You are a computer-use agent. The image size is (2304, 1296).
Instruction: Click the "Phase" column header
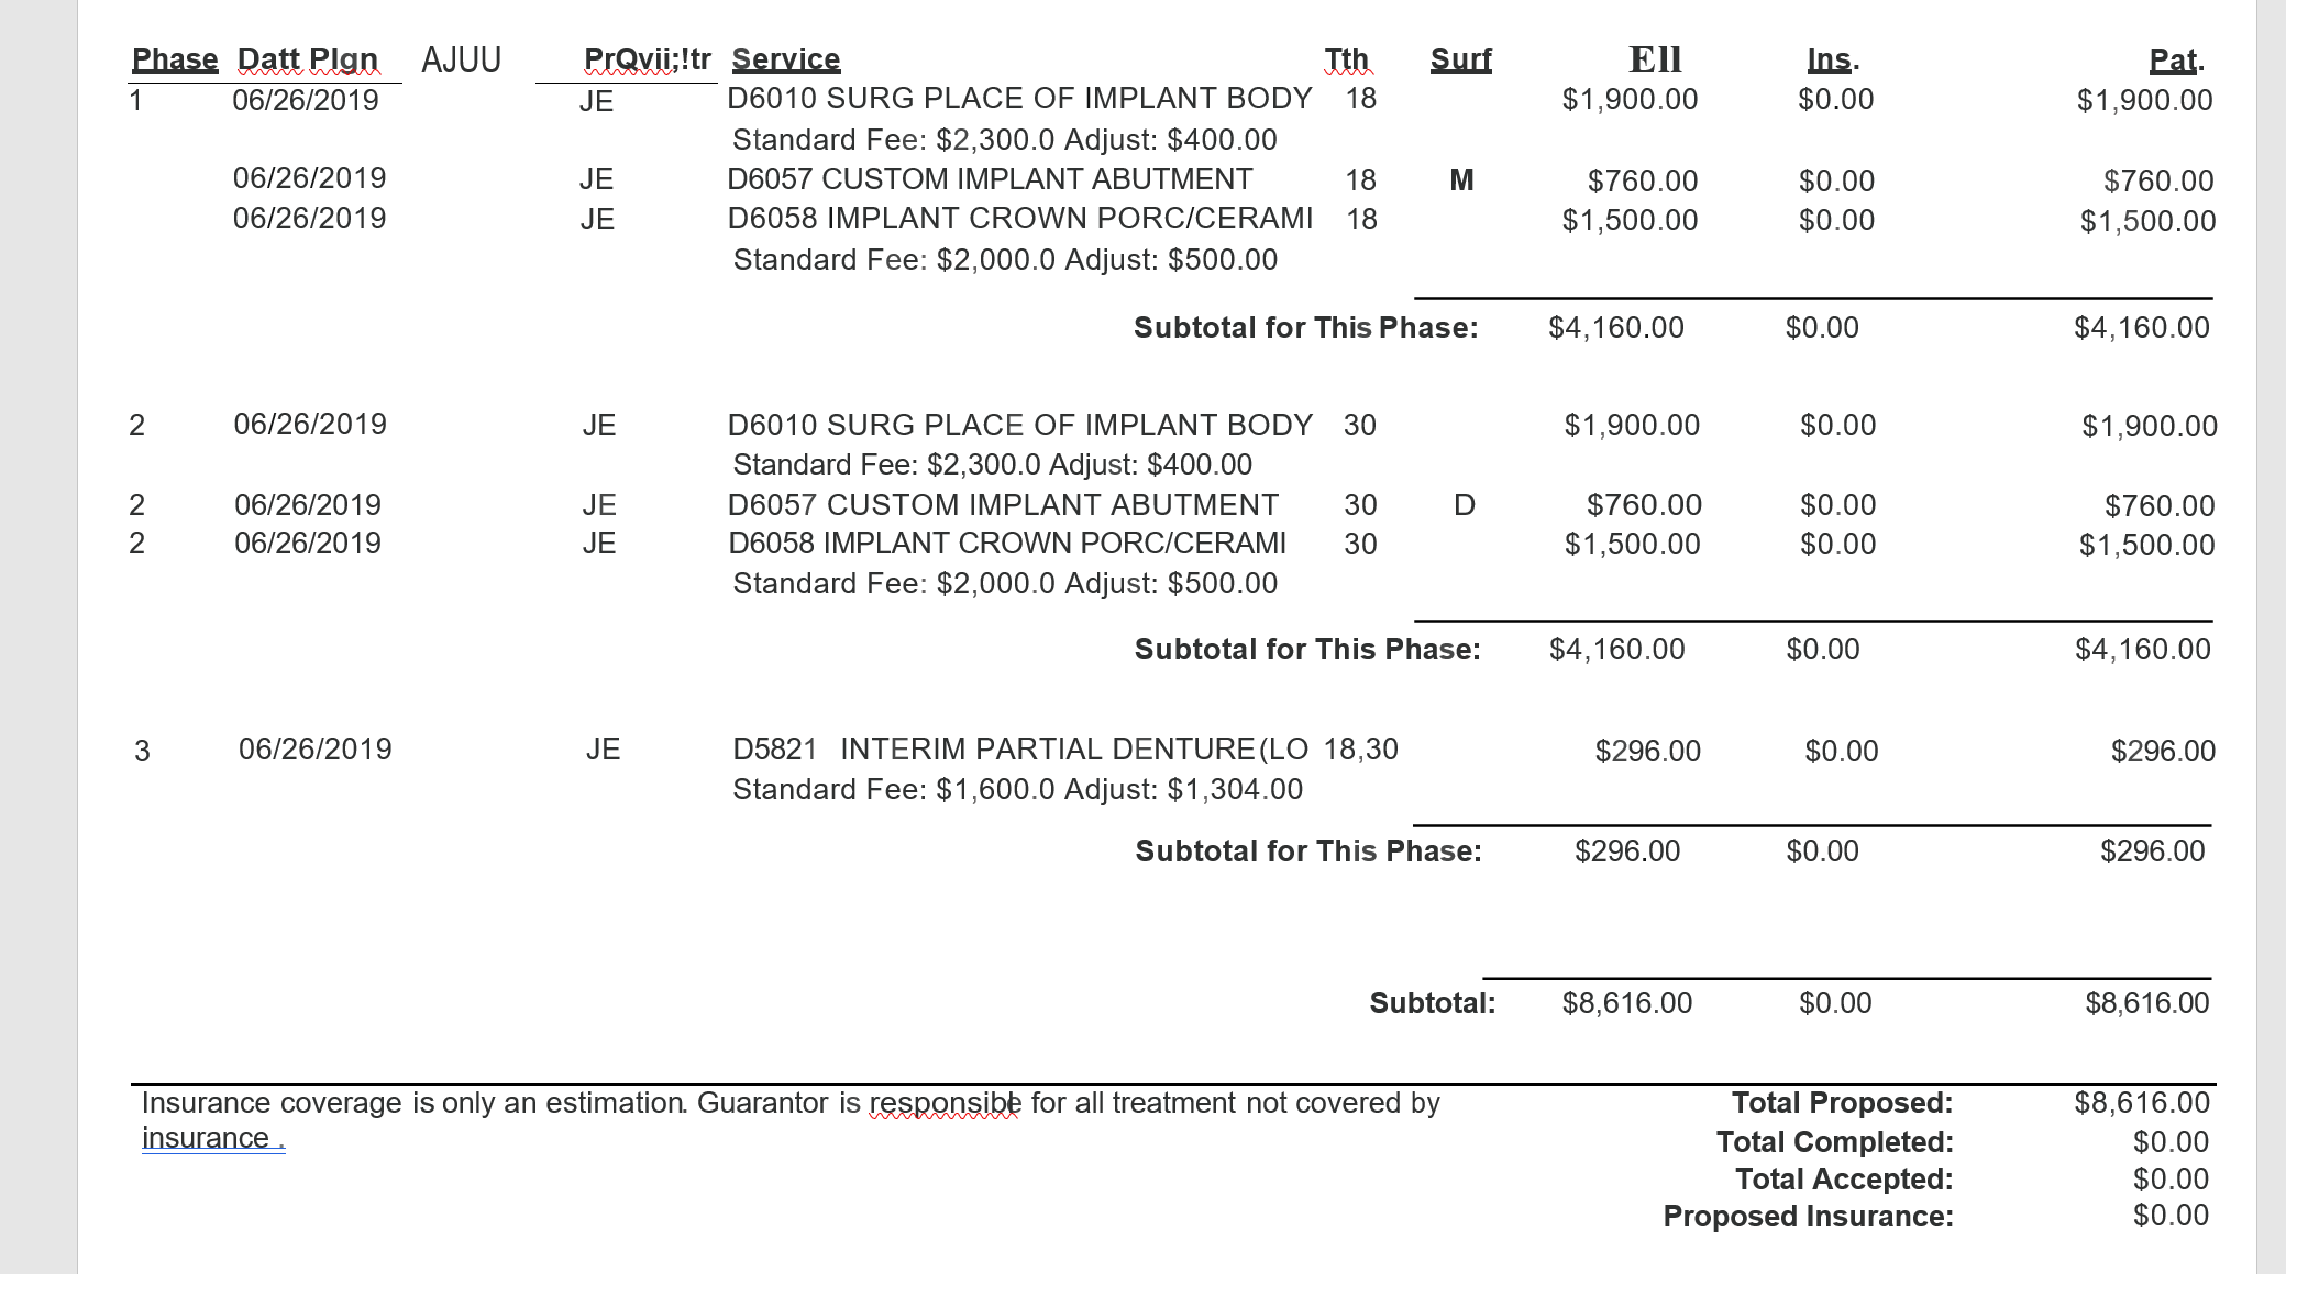(175, 60)
